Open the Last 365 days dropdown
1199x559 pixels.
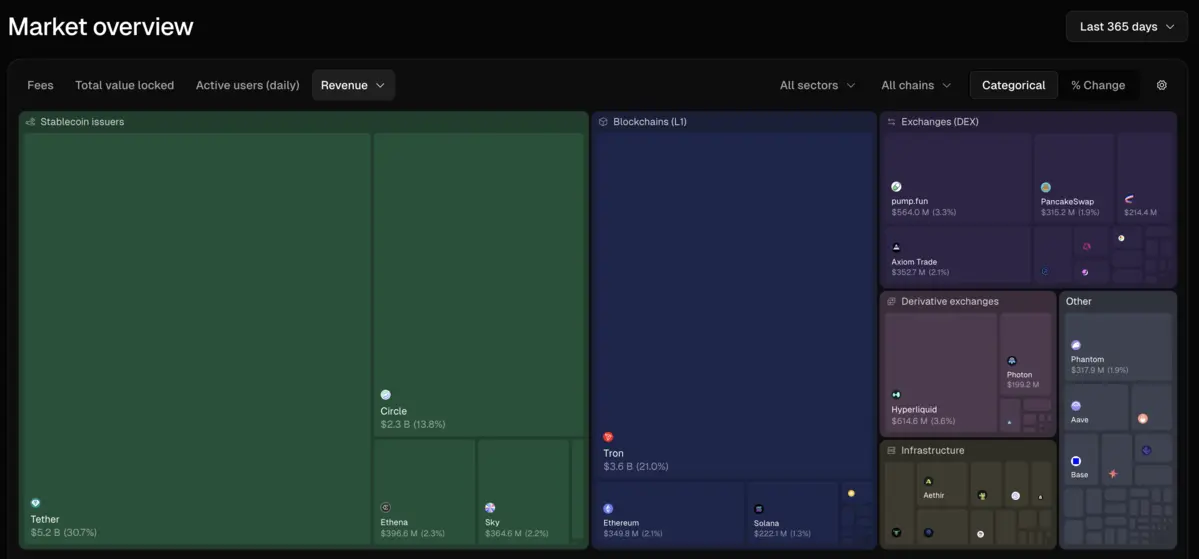(x=1127, y=27)
